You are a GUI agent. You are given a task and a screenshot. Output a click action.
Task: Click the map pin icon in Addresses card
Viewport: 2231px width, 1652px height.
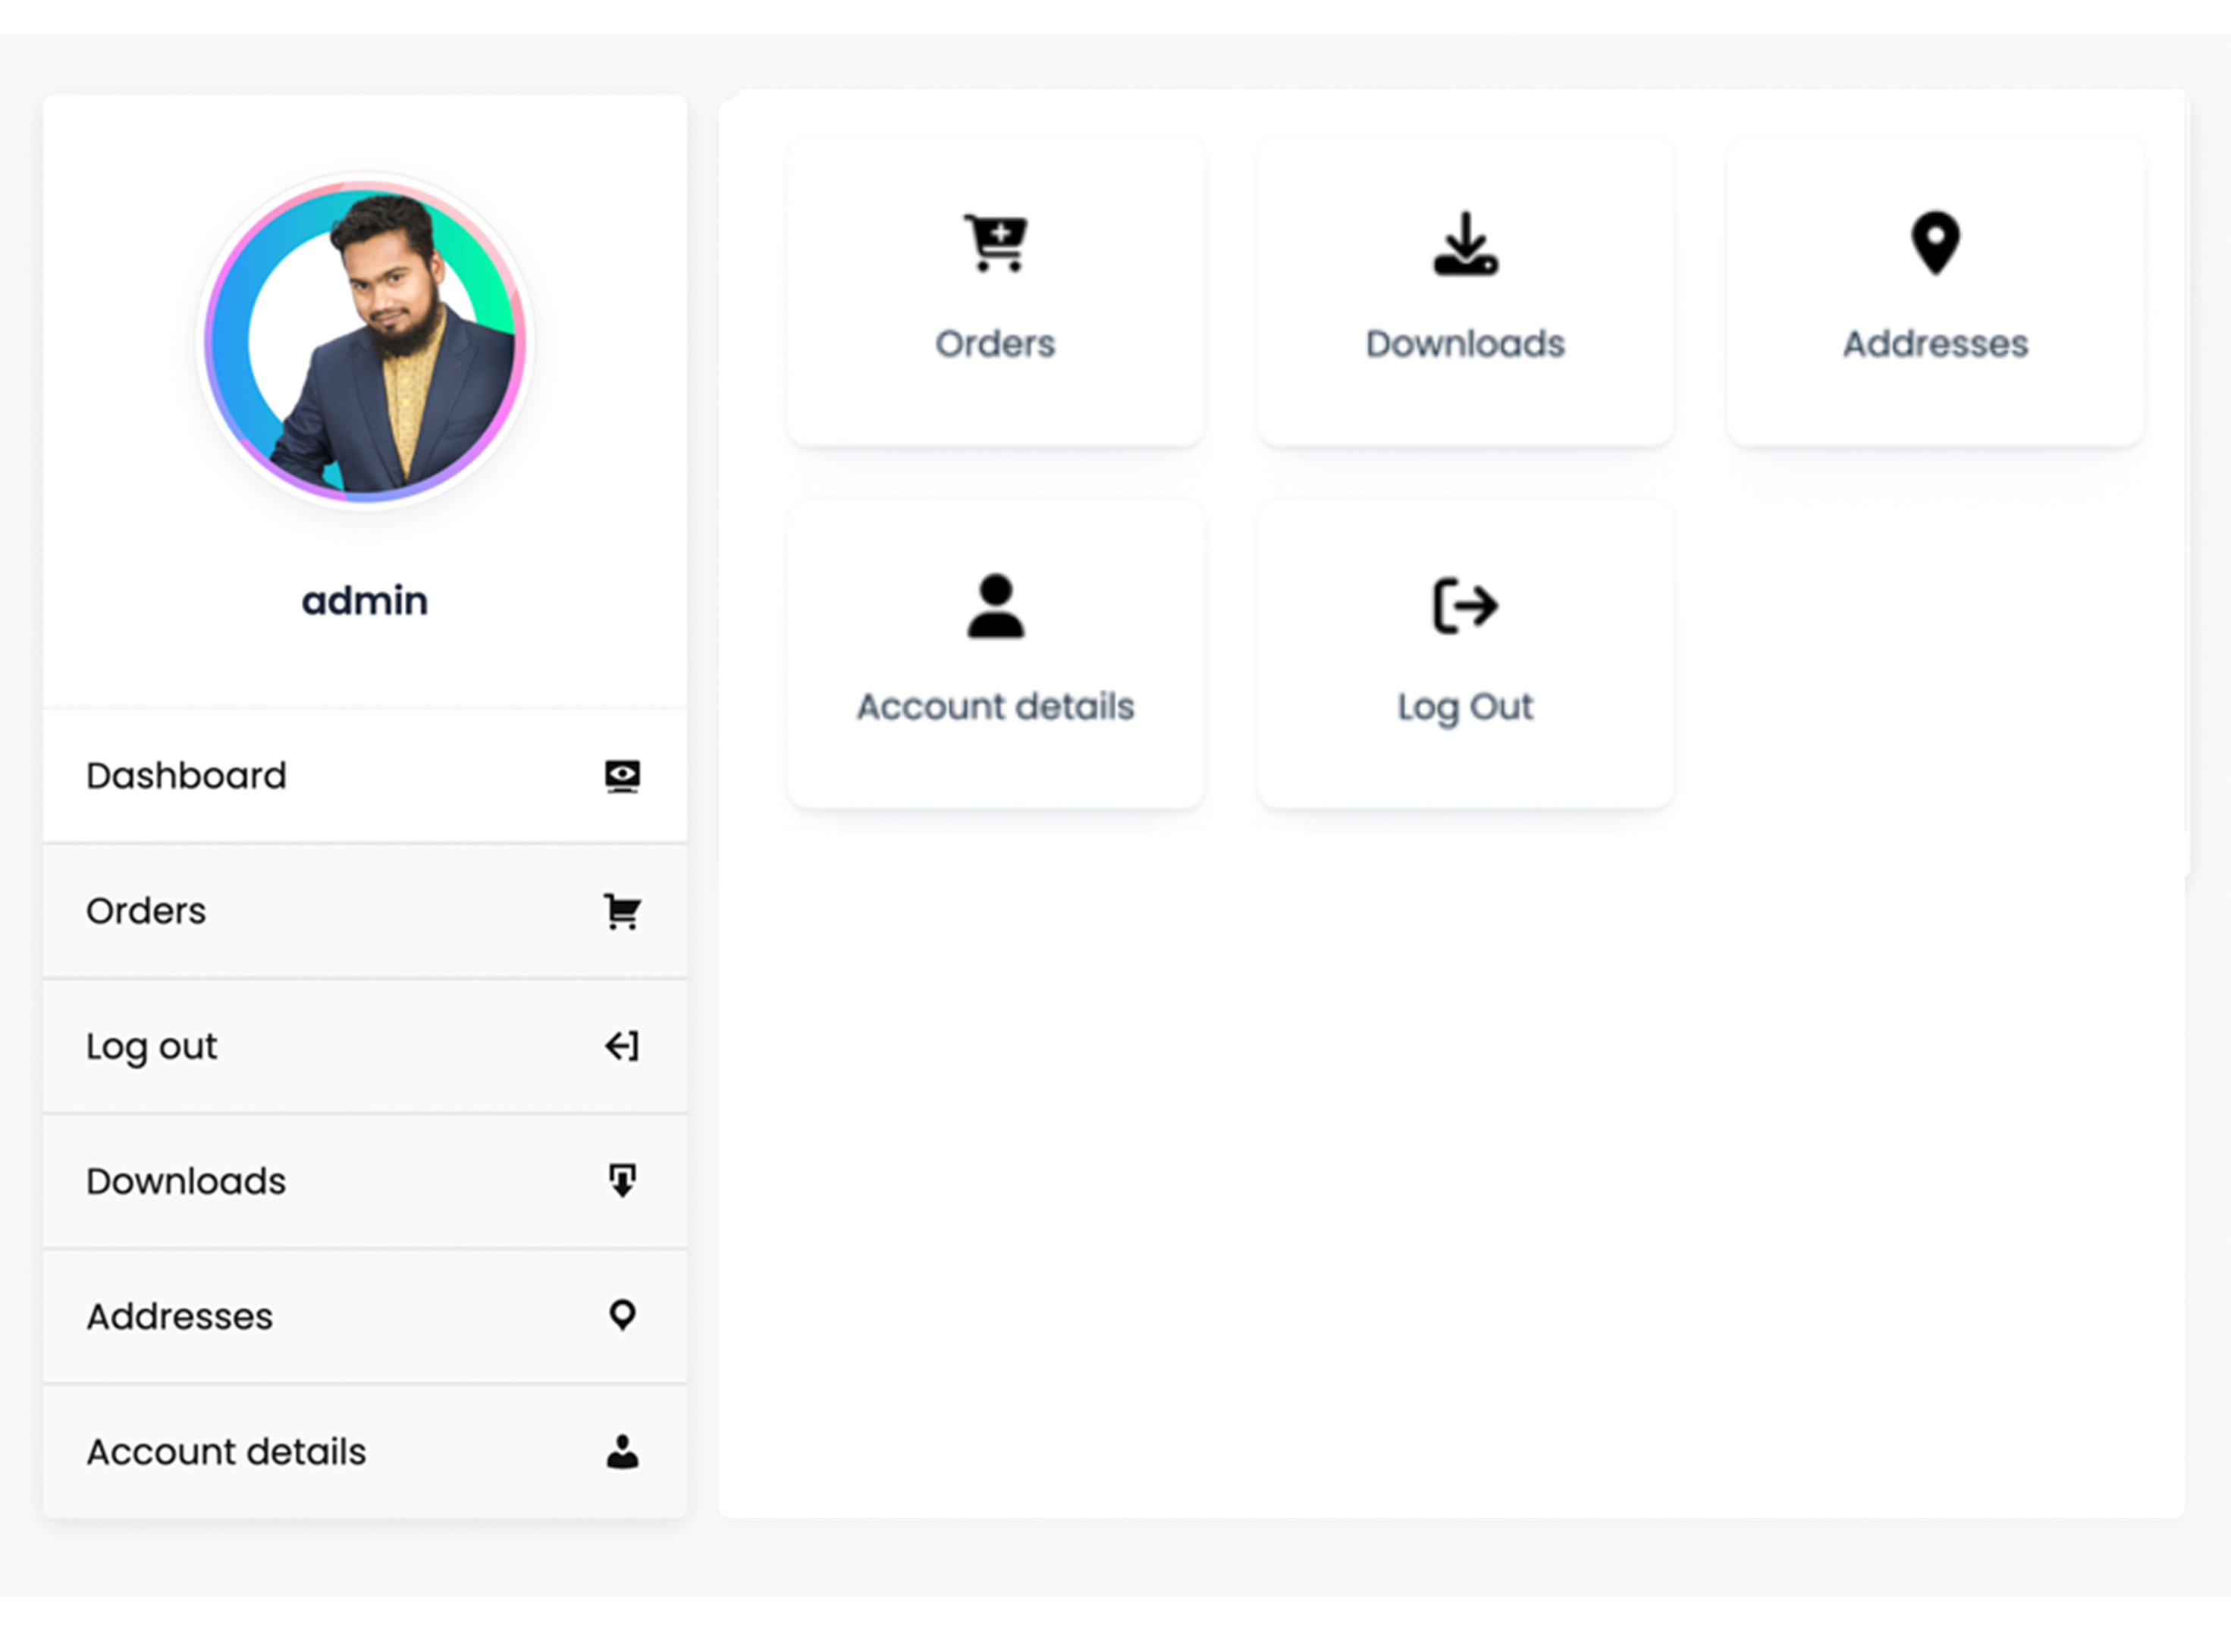coord(1935,243)
